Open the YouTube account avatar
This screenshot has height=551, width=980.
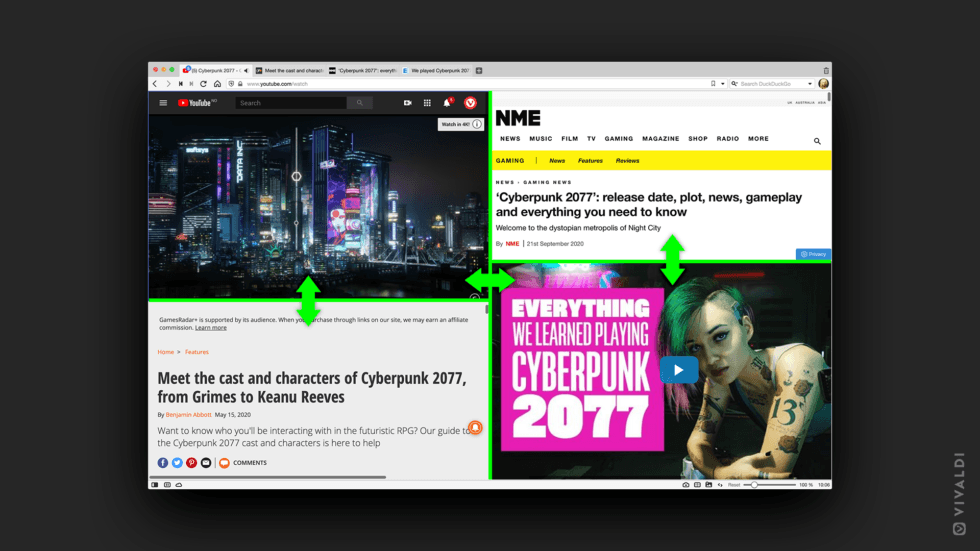471,103
